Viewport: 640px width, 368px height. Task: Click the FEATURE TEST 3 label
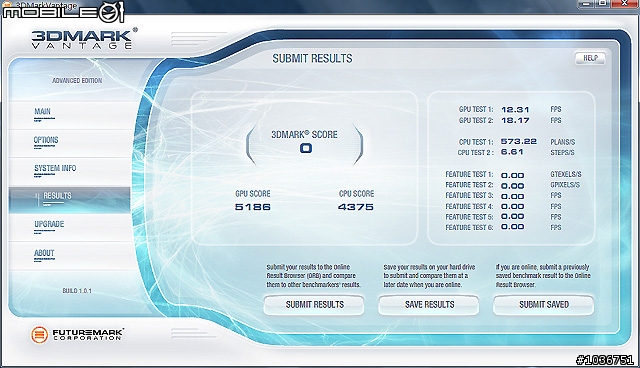(469, 195)
